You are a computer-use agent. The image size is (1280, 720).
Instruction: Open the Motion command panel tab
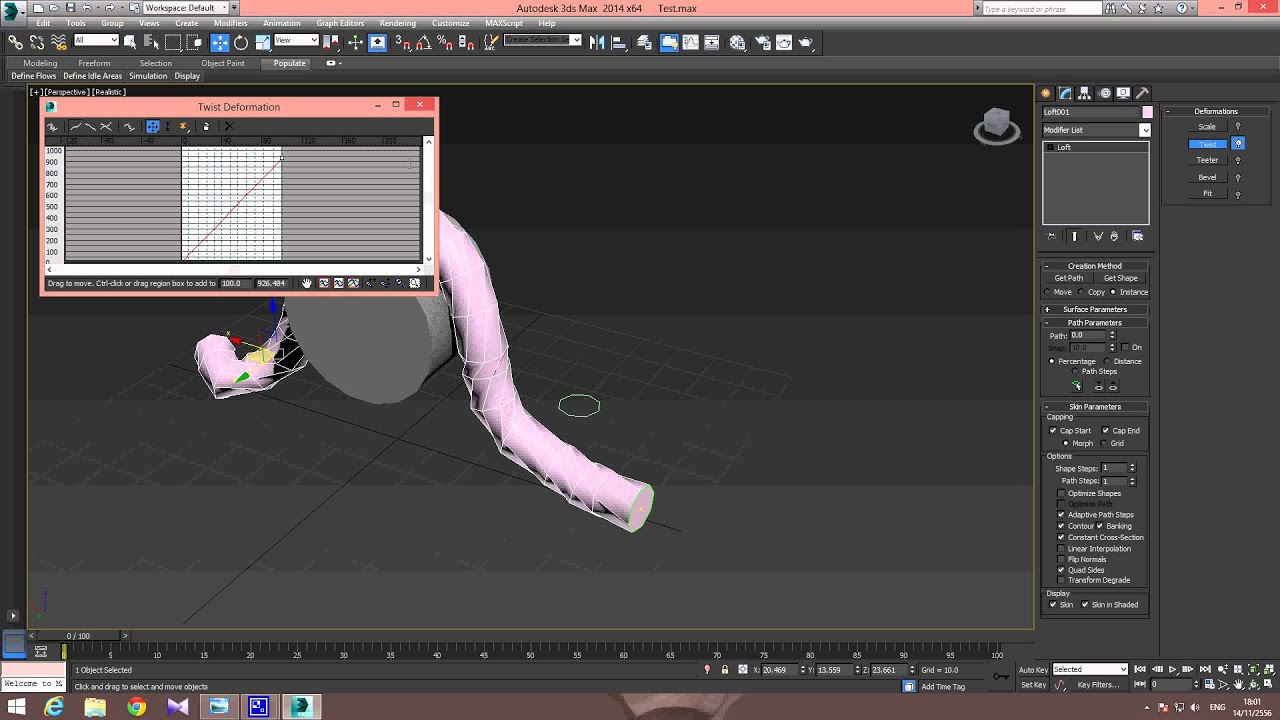pos(1104,93)
